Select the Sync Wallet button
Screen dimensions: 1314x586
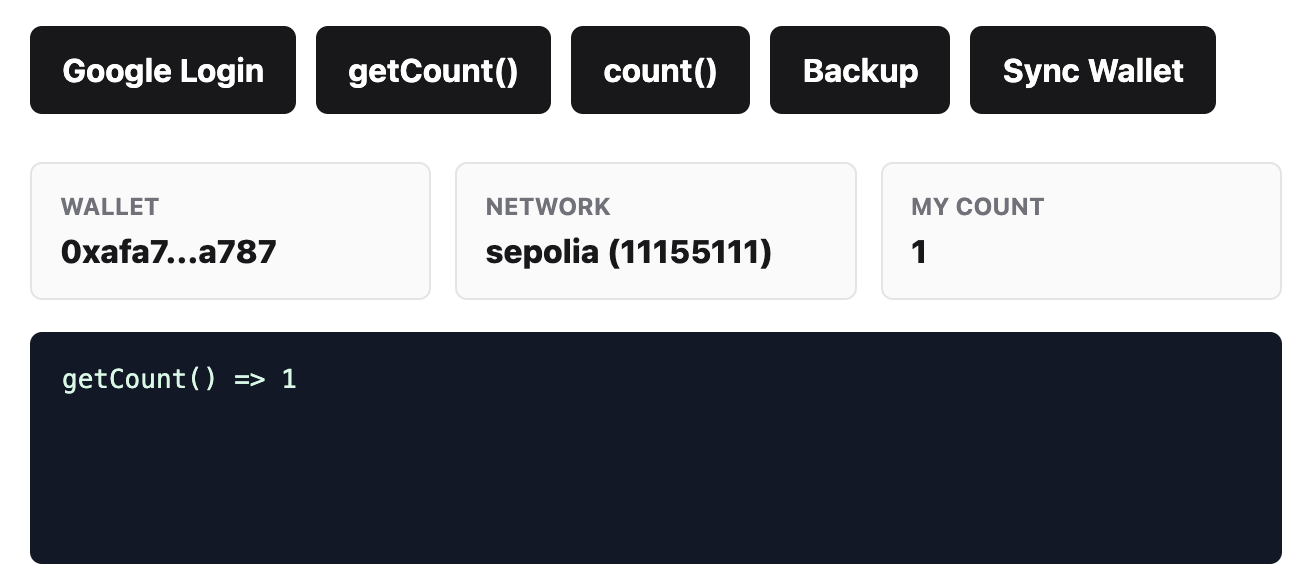(x=1093, y=70)
